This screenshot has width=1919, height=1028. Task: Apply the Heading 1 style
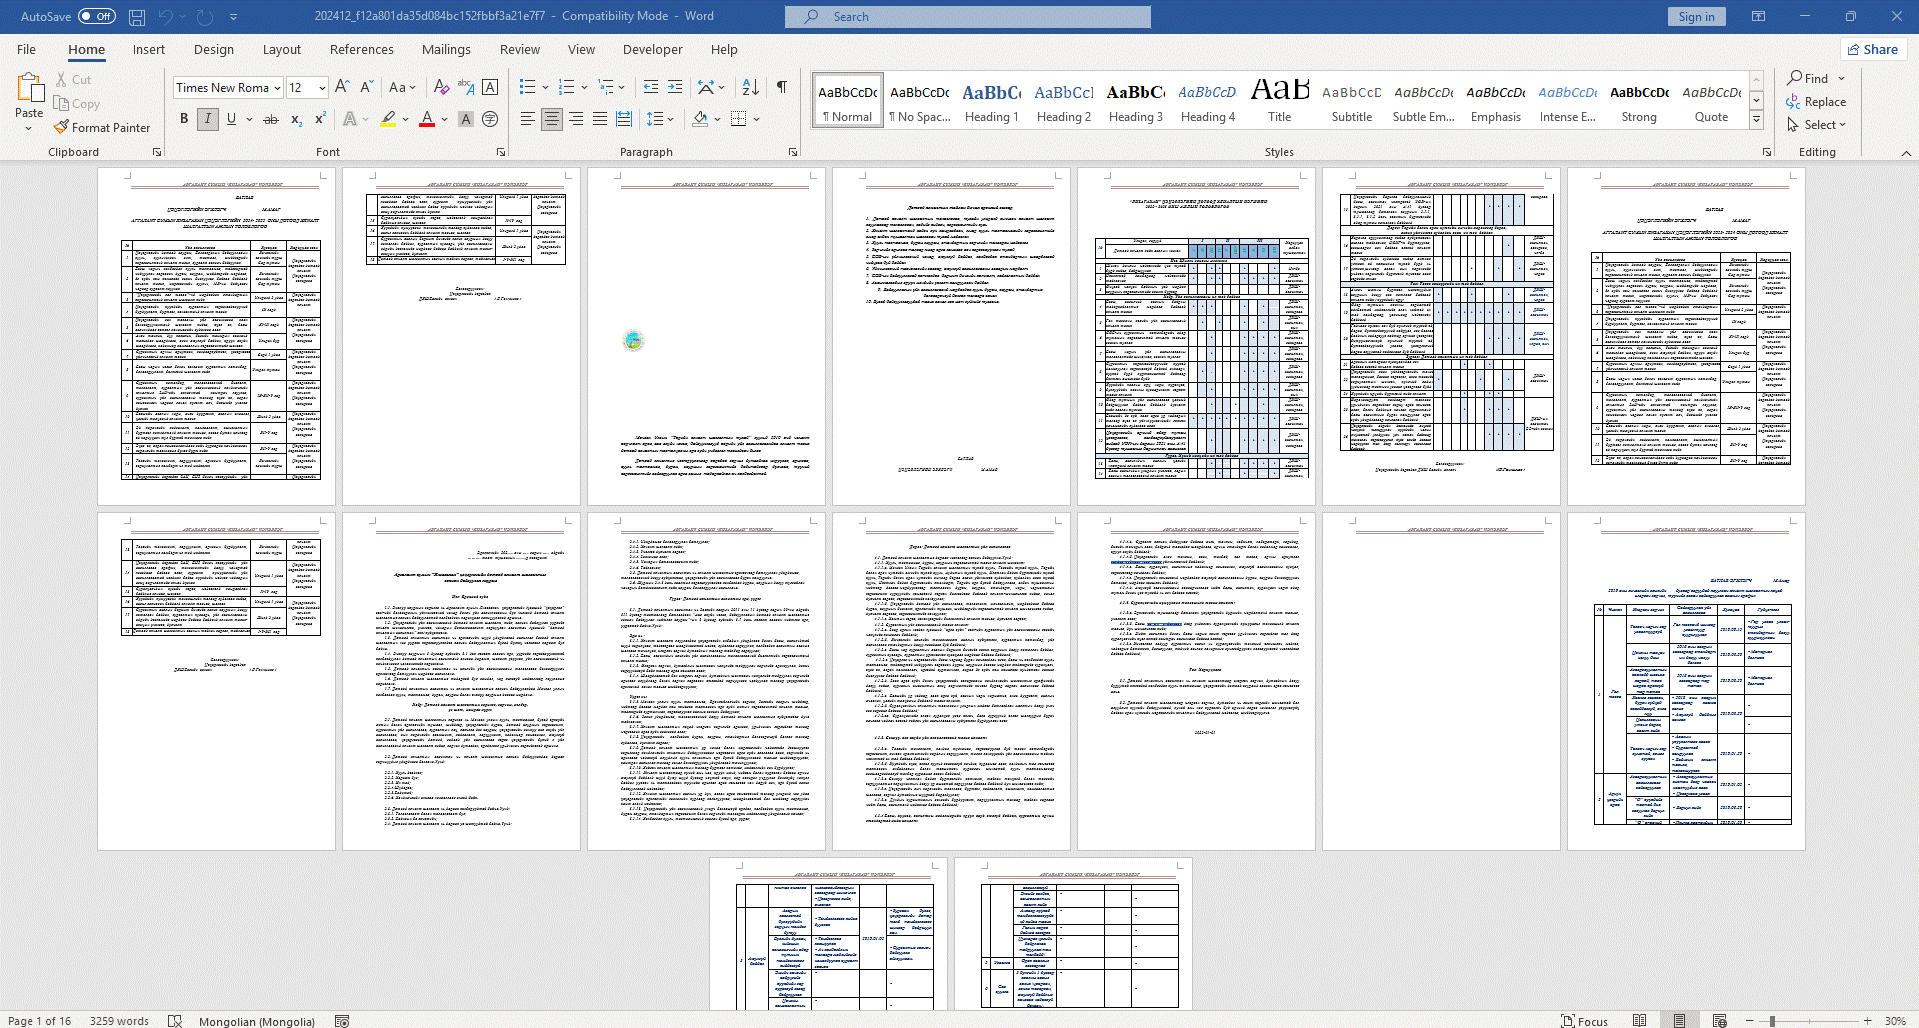click(991, 102)
